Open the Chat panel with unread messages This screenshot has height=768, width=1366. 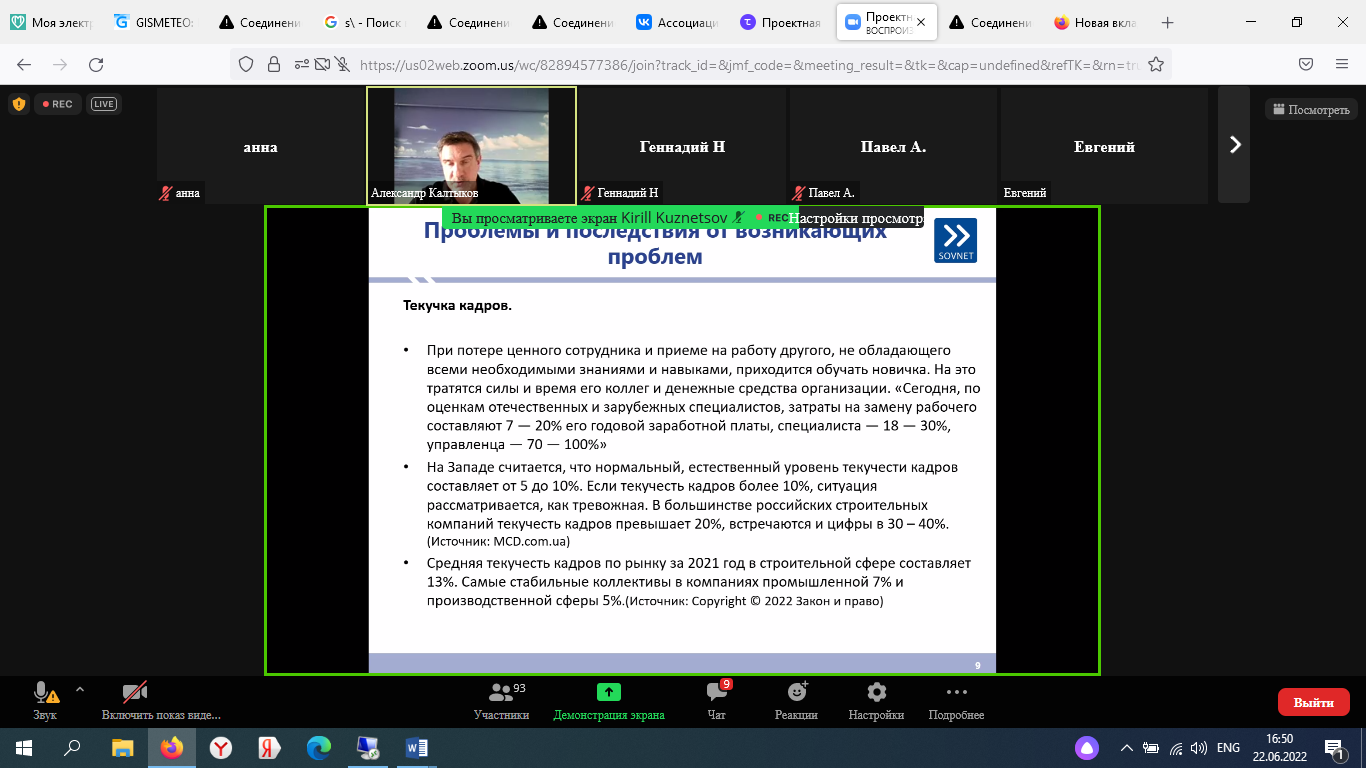click(716, 693)
